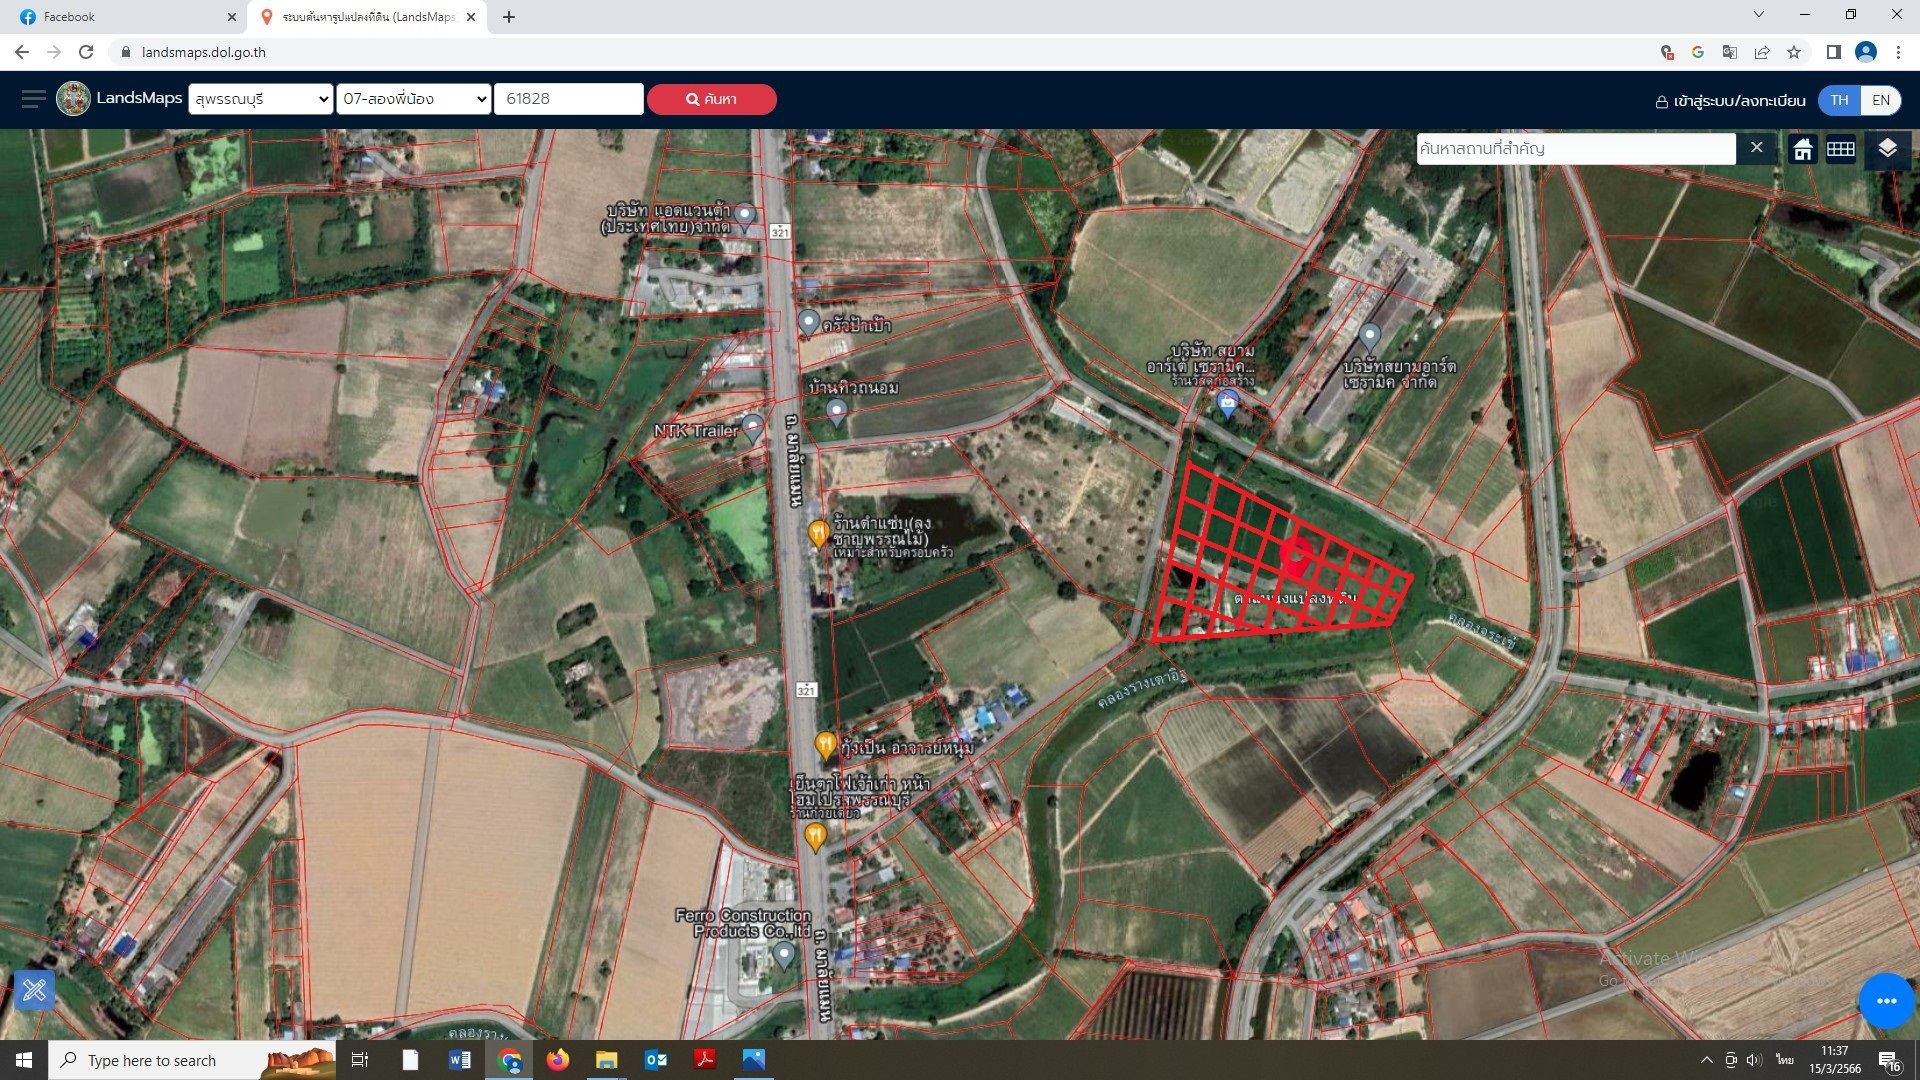This screenshot has width=1920, height=1080.
Task: Open Word from the Windows taskbar
Action: [x=459, y=1060]
